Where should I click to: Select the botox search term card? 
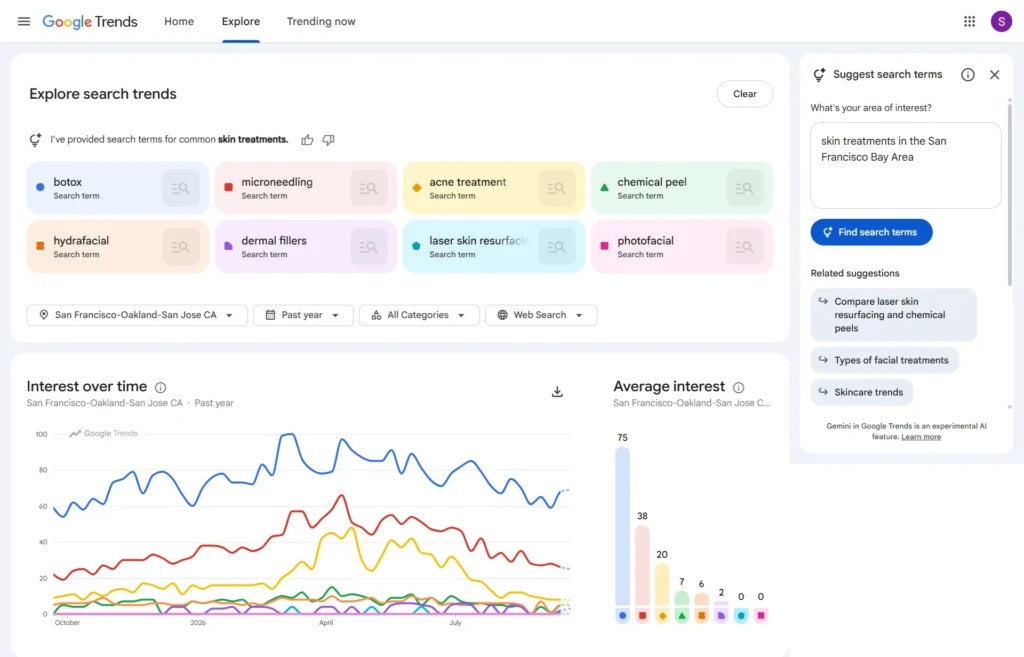coord(118,188)
